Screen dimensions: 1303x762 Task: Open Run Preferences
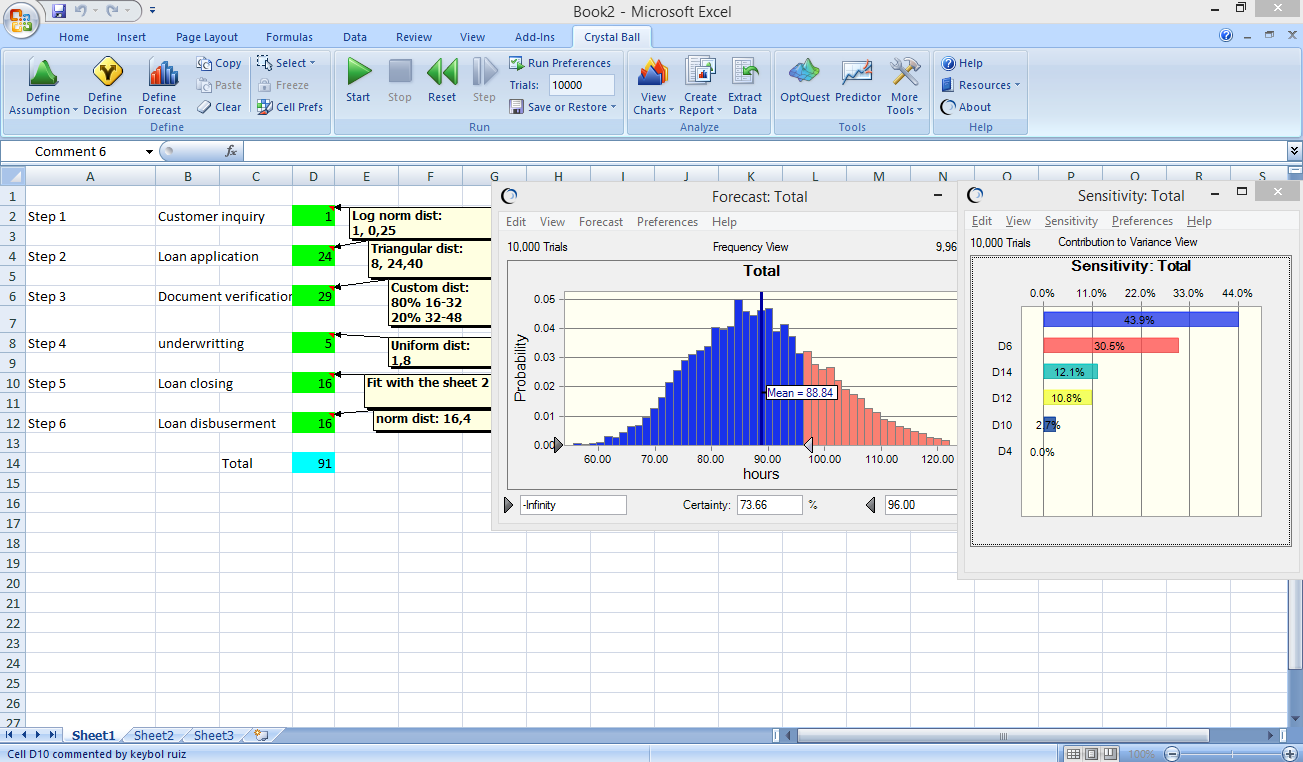point(560,63)
